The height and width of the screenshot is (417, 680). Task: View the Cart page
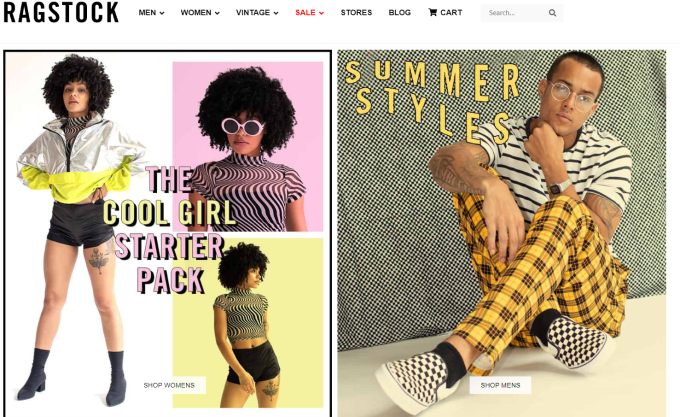click(445, 13)
